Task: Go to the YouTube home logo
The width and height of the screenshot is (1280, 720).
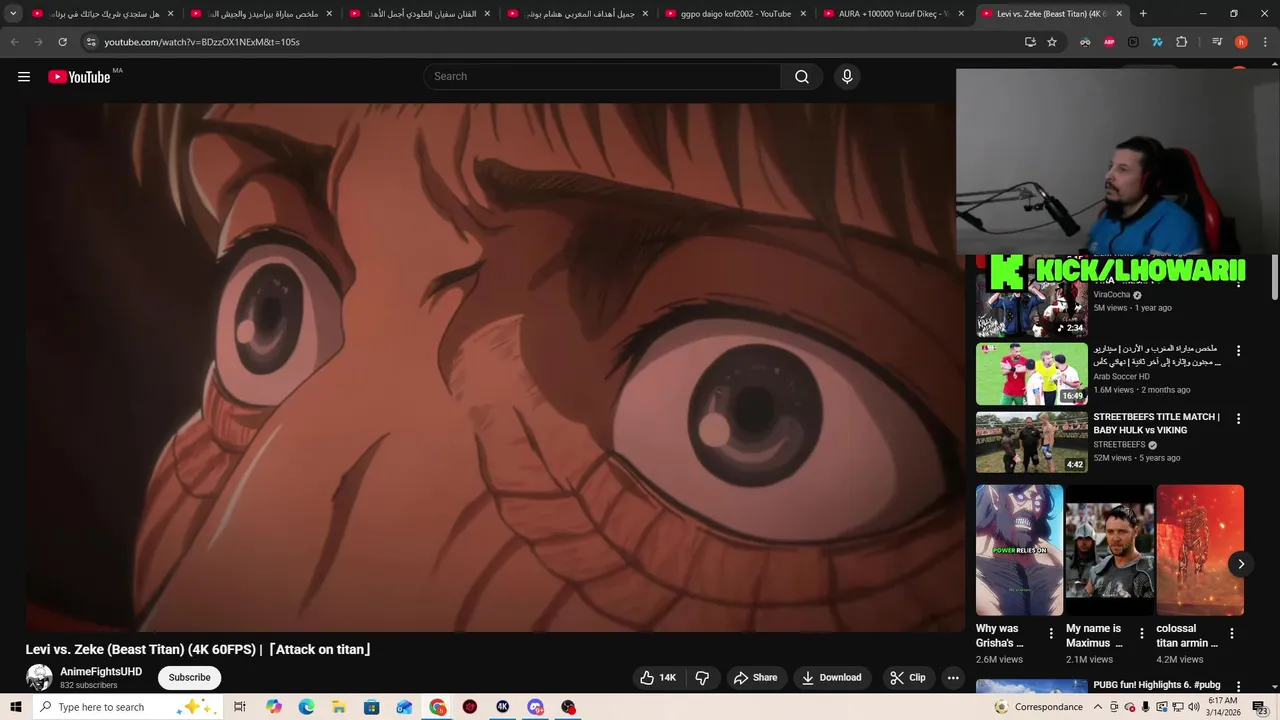Action: tap(79, 77)
